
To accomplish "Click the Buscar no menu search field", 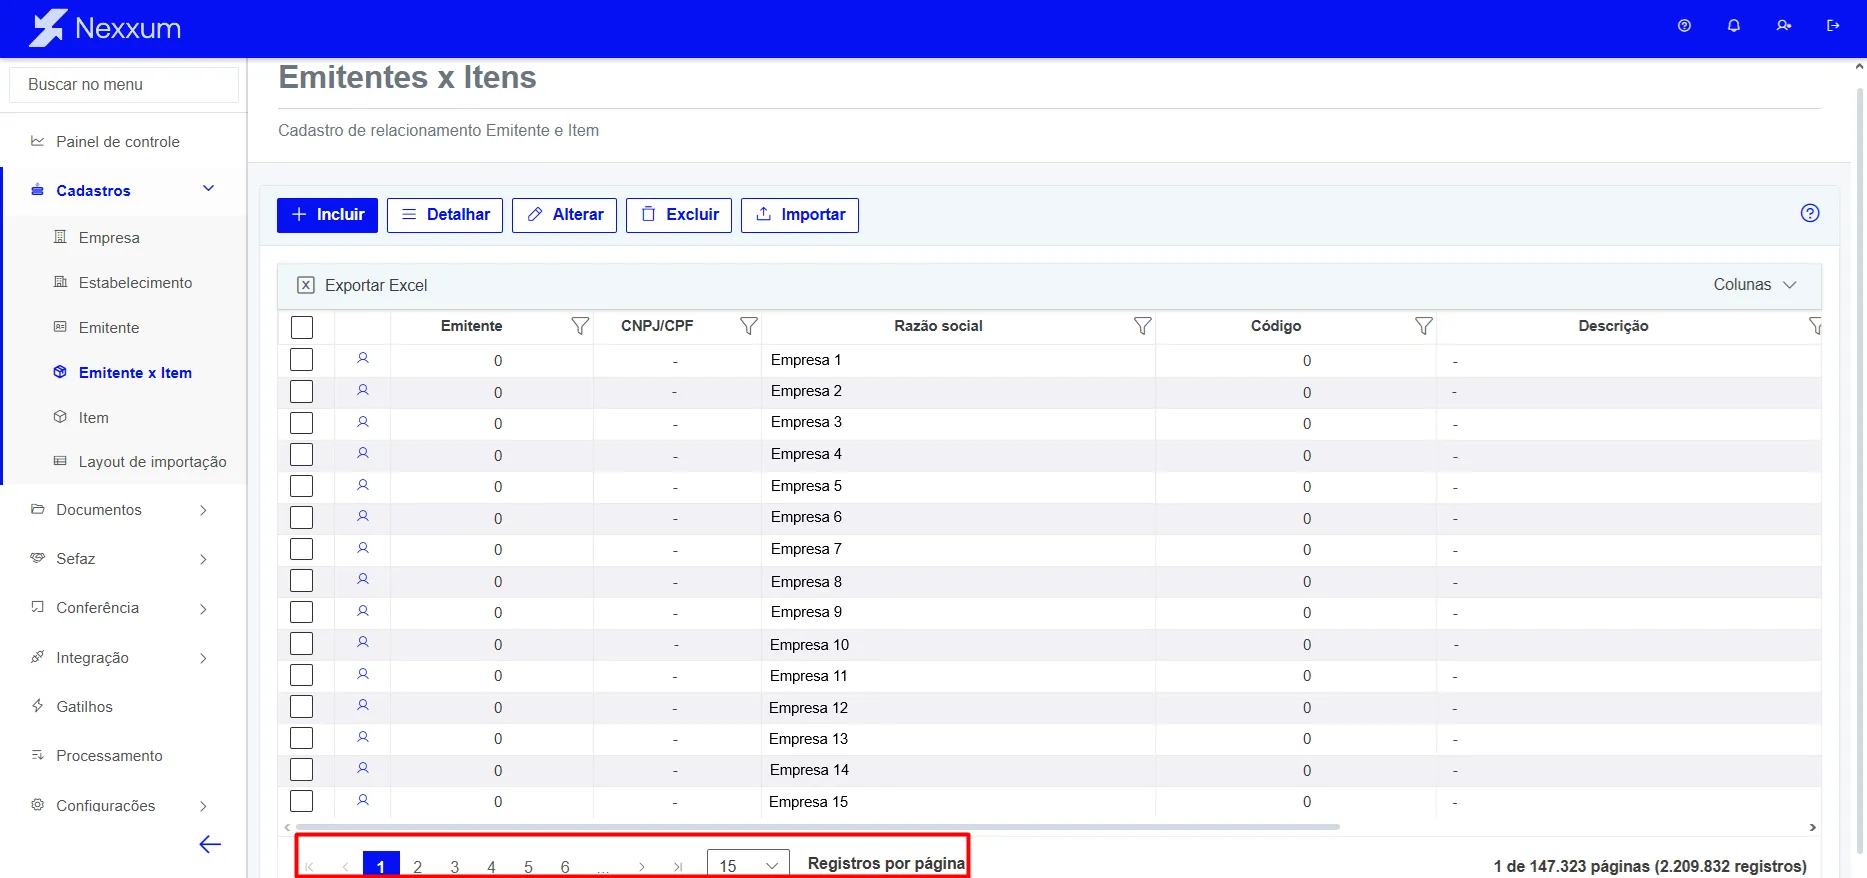I will [x=124, y=85].
